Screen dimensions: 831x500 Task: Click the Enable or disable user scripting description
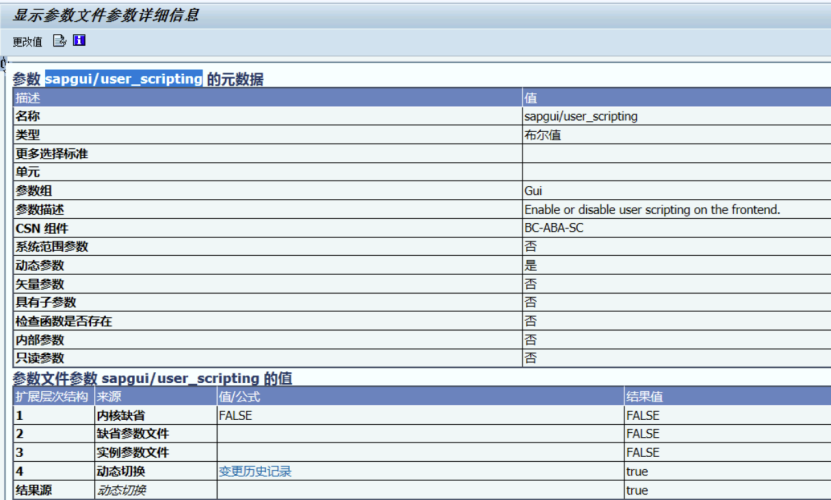pyautogui.click(x=652, y=209)
